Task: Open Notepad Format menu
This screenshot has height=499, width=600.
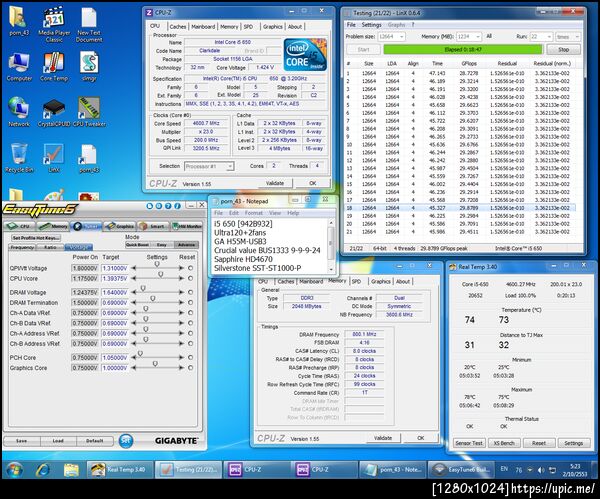Action: 254,213
